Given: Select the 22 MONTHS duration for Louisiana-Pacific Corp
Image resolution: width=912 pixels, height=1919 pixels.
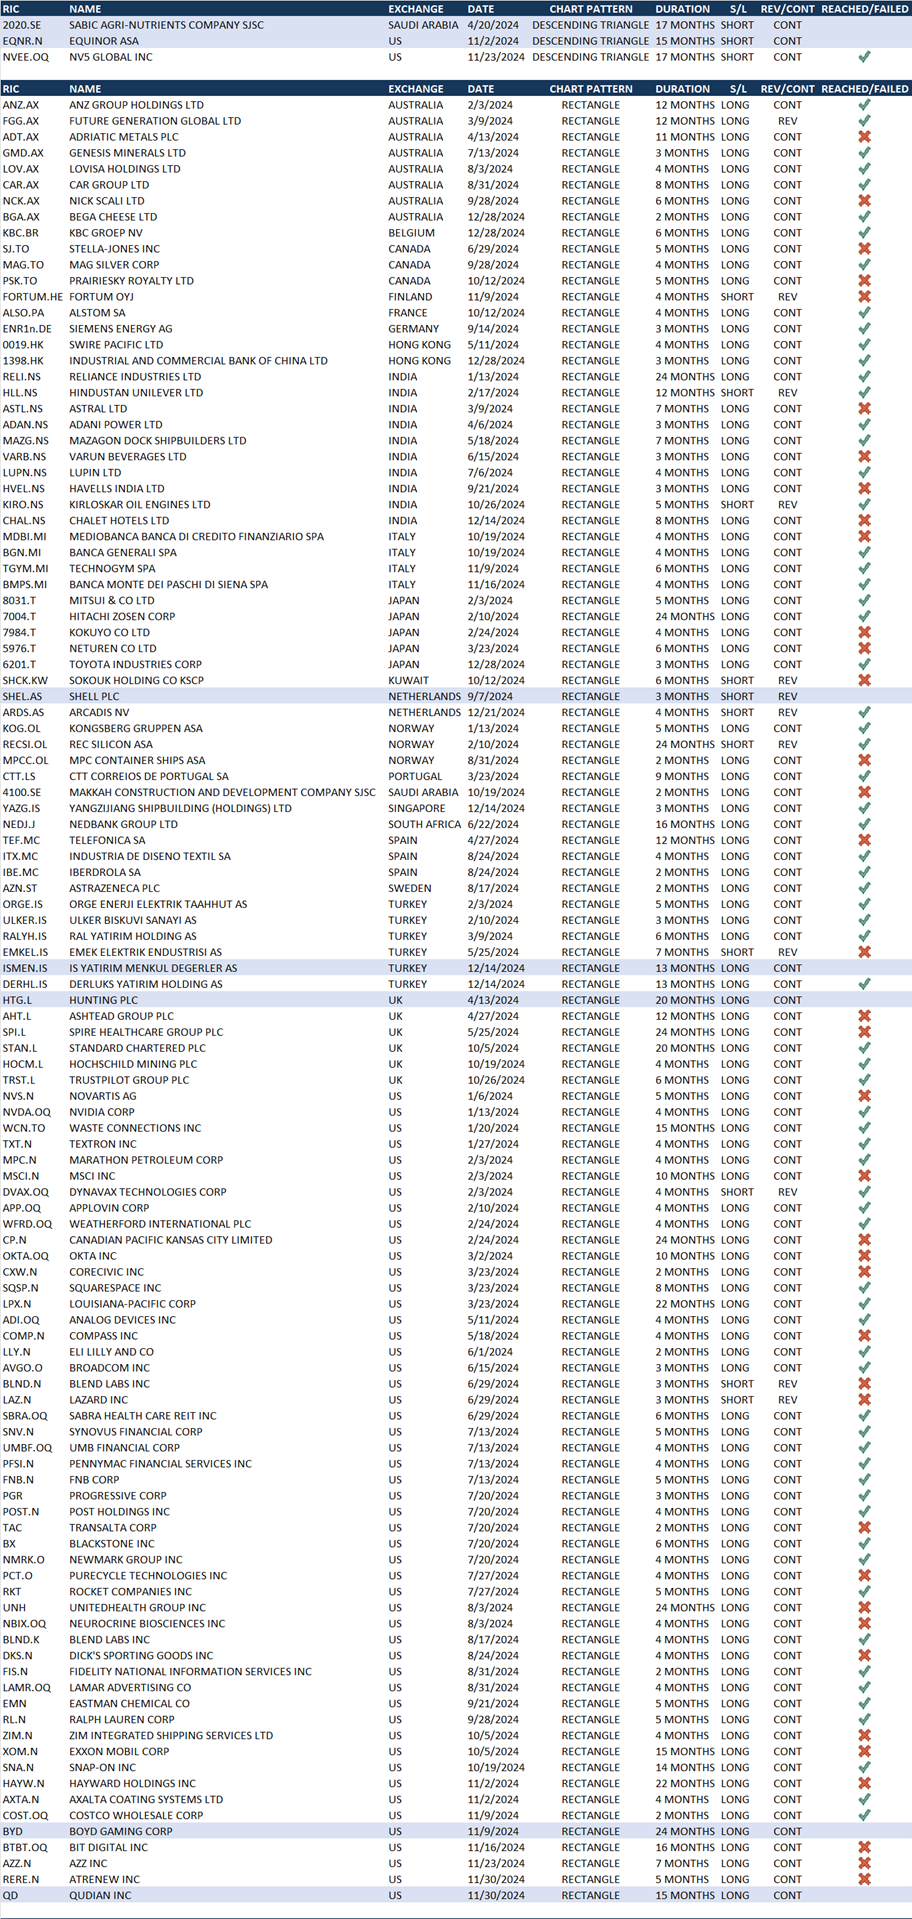Looking at the screenshot, I should pos(684,1304).
